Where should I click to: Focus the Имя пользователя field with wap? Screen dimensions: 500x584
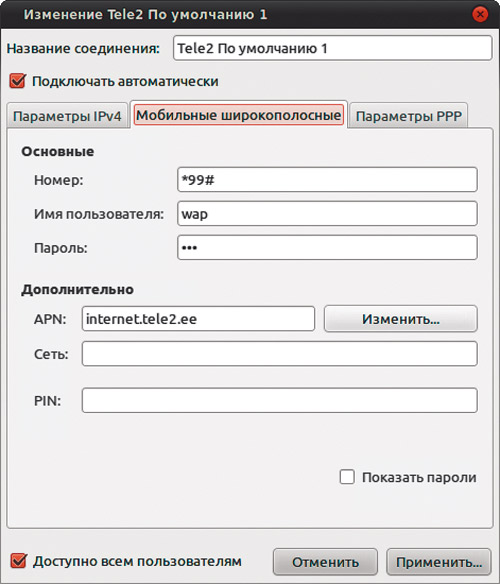(327, 214)
